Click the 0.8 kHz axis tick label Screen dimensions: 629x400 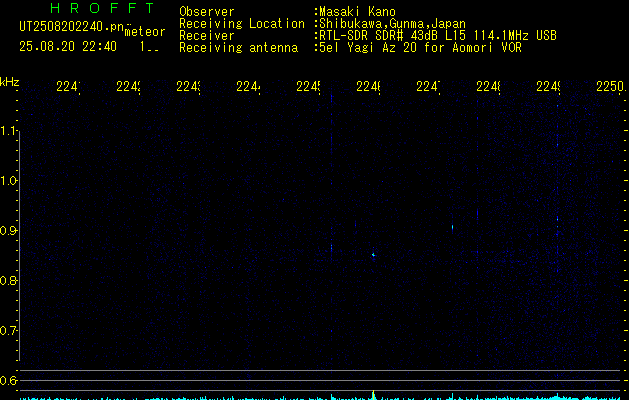8,280
